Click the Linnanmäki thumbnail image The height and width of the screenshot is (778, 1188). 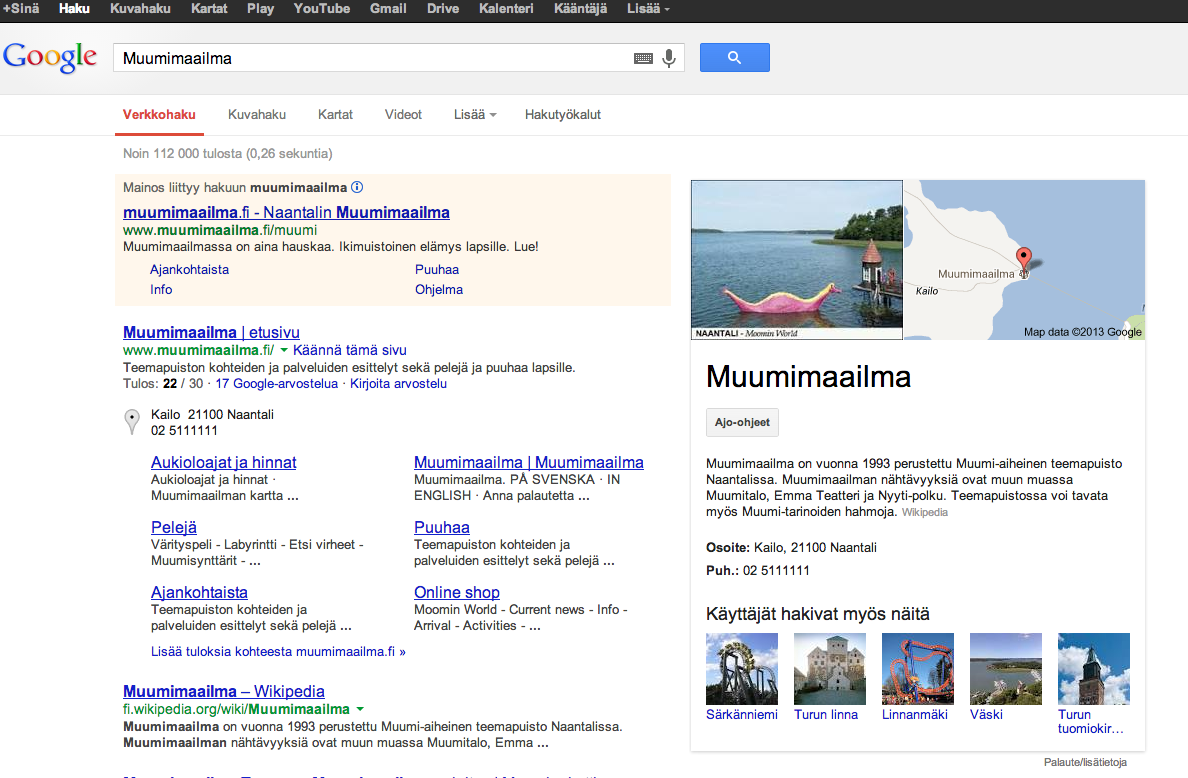click(918, 669)
